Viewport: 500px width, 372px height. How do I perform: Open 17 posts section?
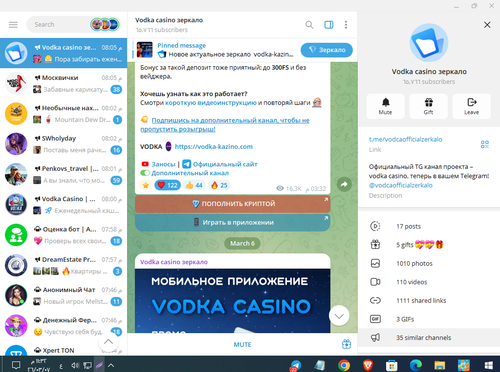[429, 226]
